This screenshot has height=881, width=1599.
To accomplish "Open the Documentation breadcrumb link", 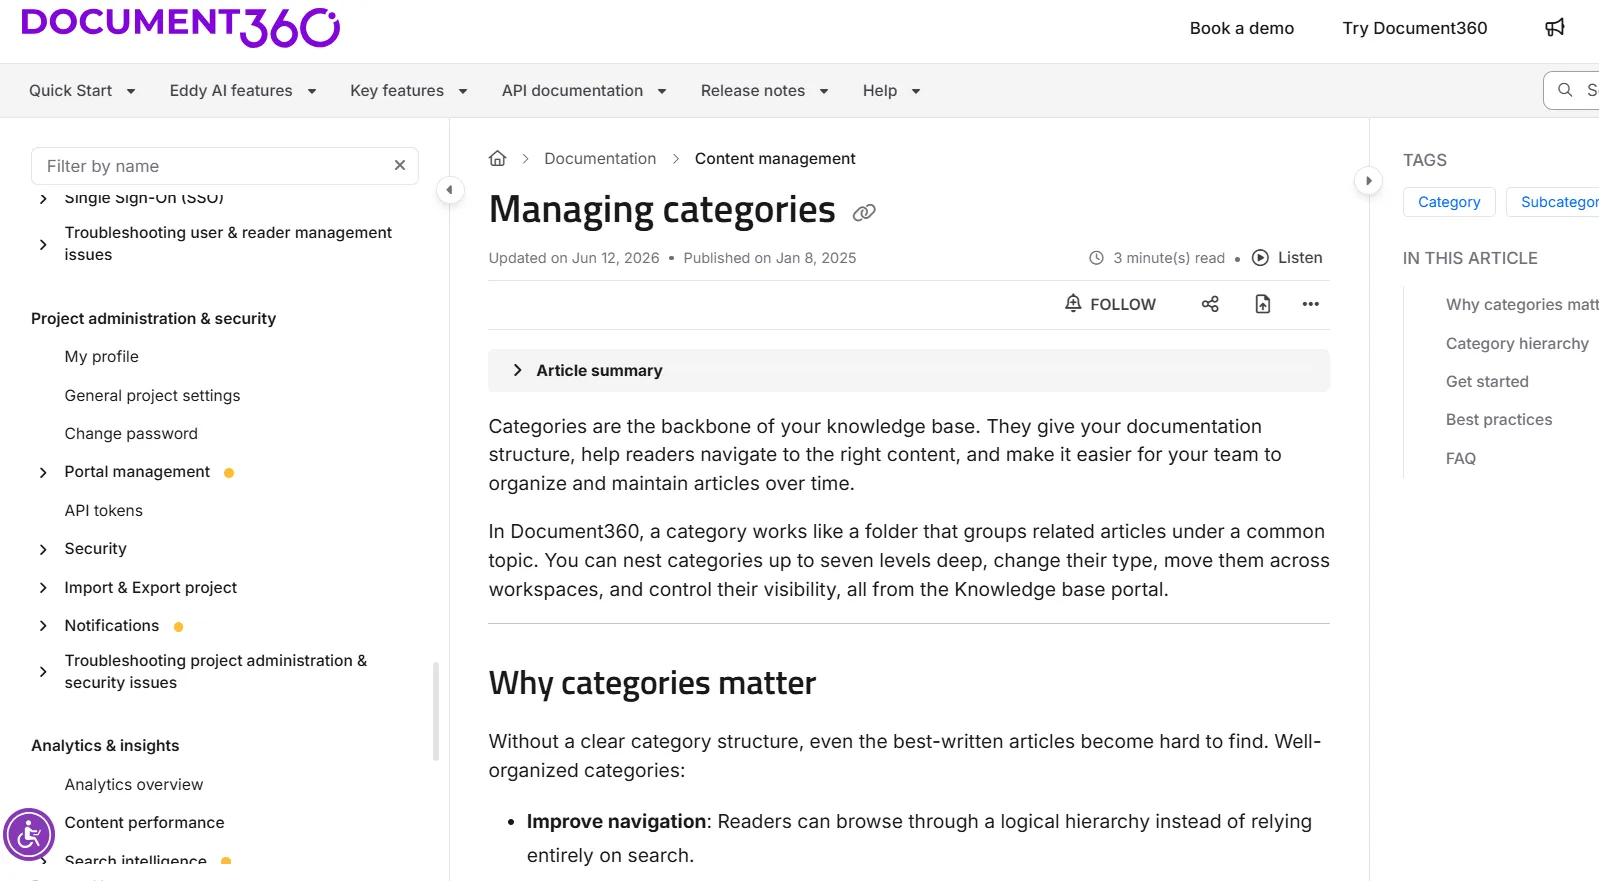I will [600, 158].
